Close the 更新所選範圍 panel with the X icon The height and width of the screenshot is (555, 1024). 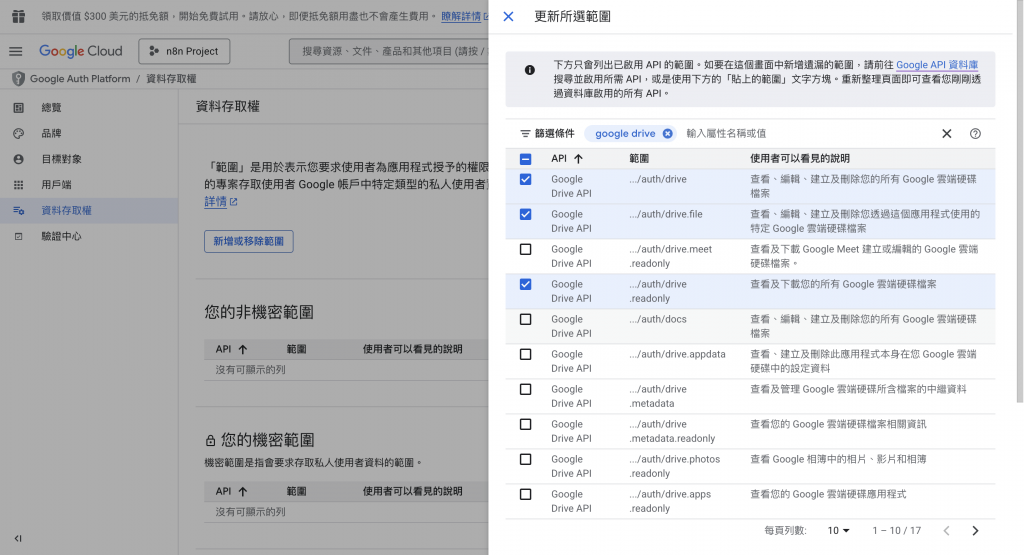tap(508, 16)
